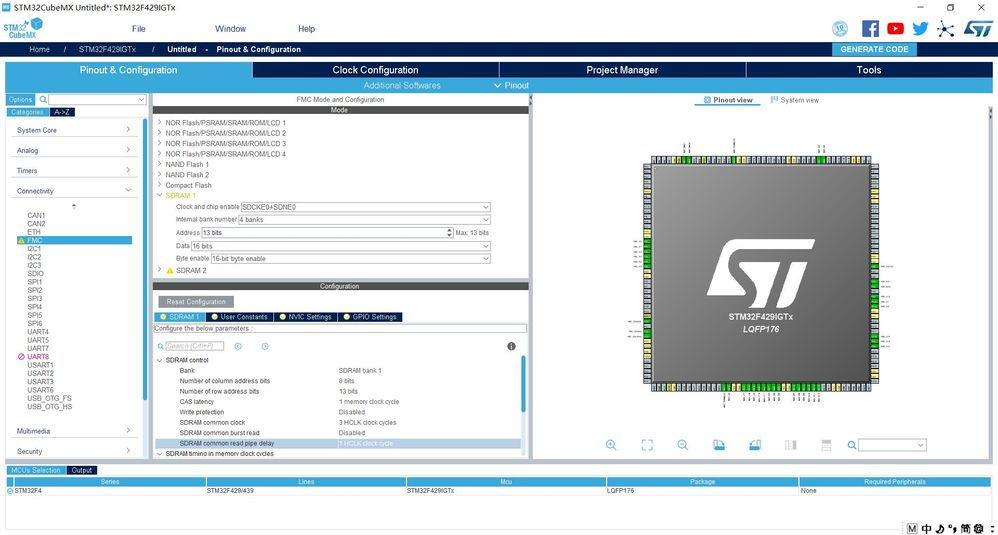Open the Window menu
Image resolution: width=998 pixels, height=535 pixels.
coord(230,29)
